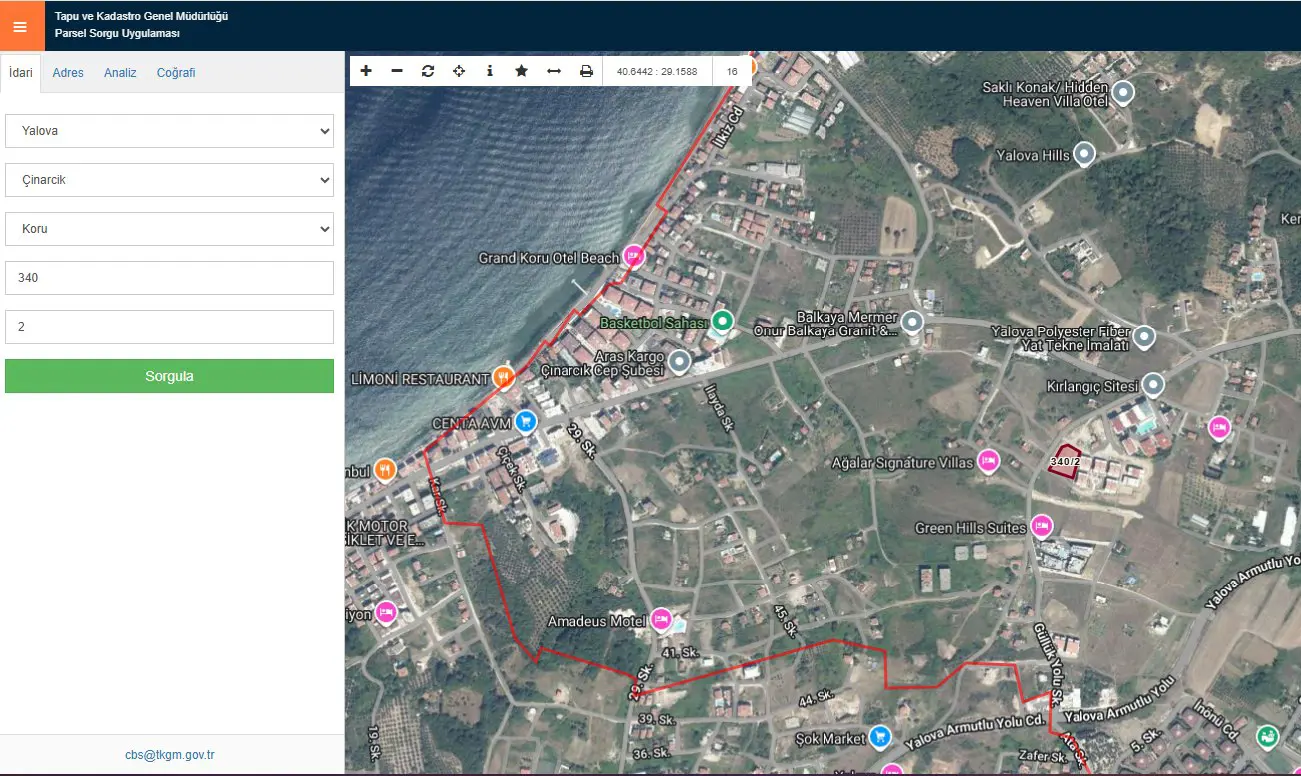The height and width of the screenshot is (776, 1301).
Task: Click the Parsel Sorgu Uygulaması header title
Action: [117, 34]
